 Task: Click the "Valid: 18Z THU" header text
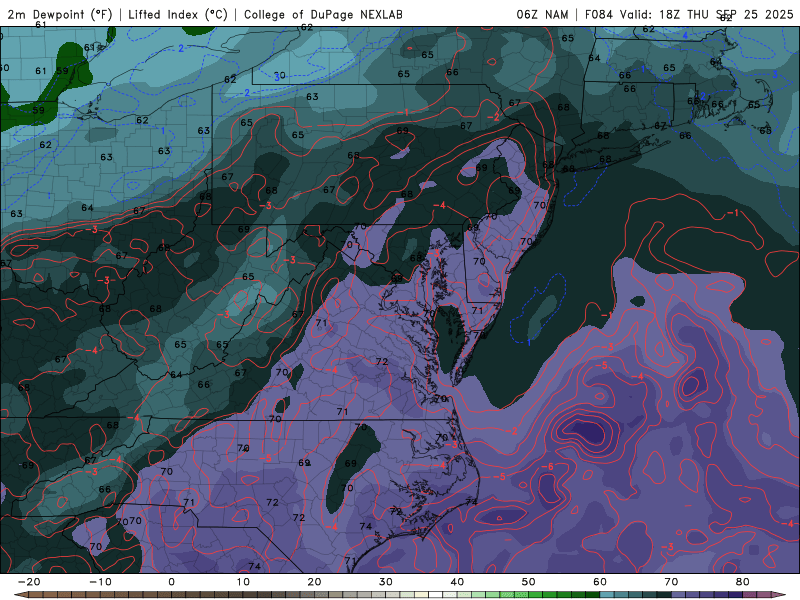[x=664, y=14]
